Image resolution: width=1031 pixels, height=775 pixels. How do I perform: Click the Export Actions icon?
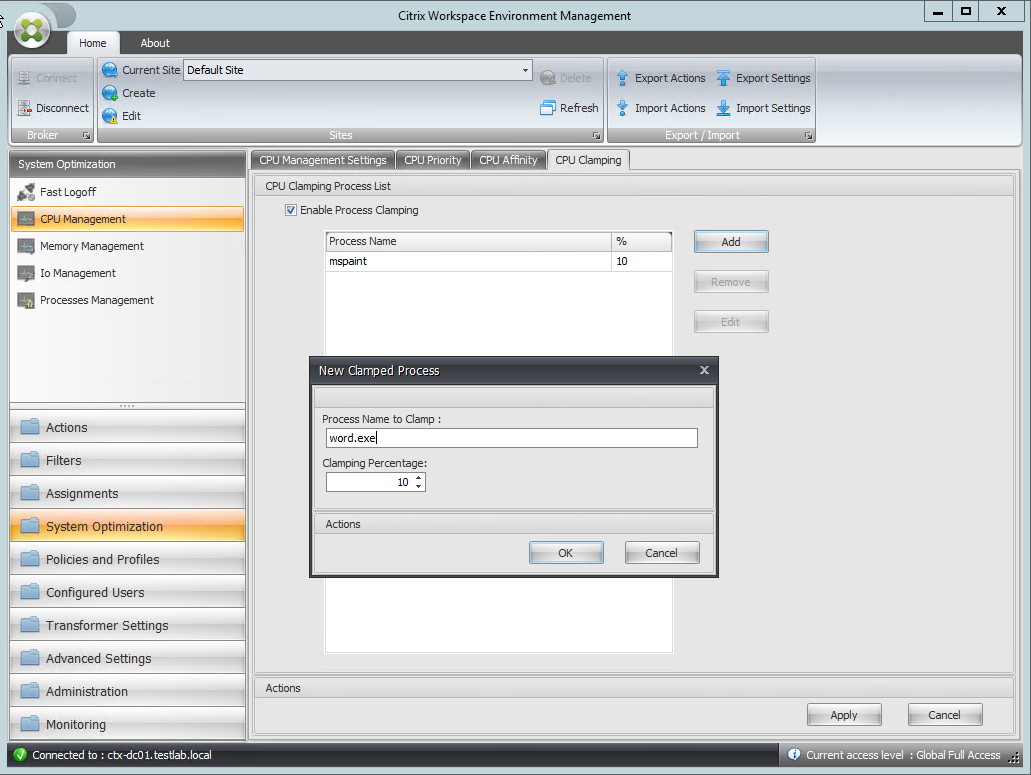[622, 78]
